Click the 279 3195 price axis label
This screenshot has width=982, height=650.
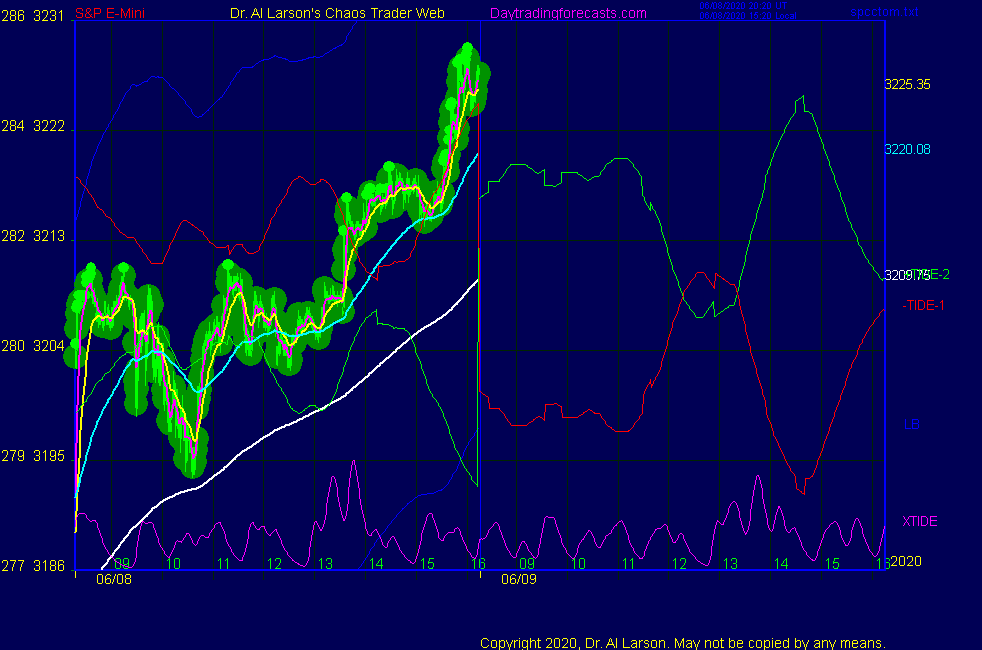[33, 456]
